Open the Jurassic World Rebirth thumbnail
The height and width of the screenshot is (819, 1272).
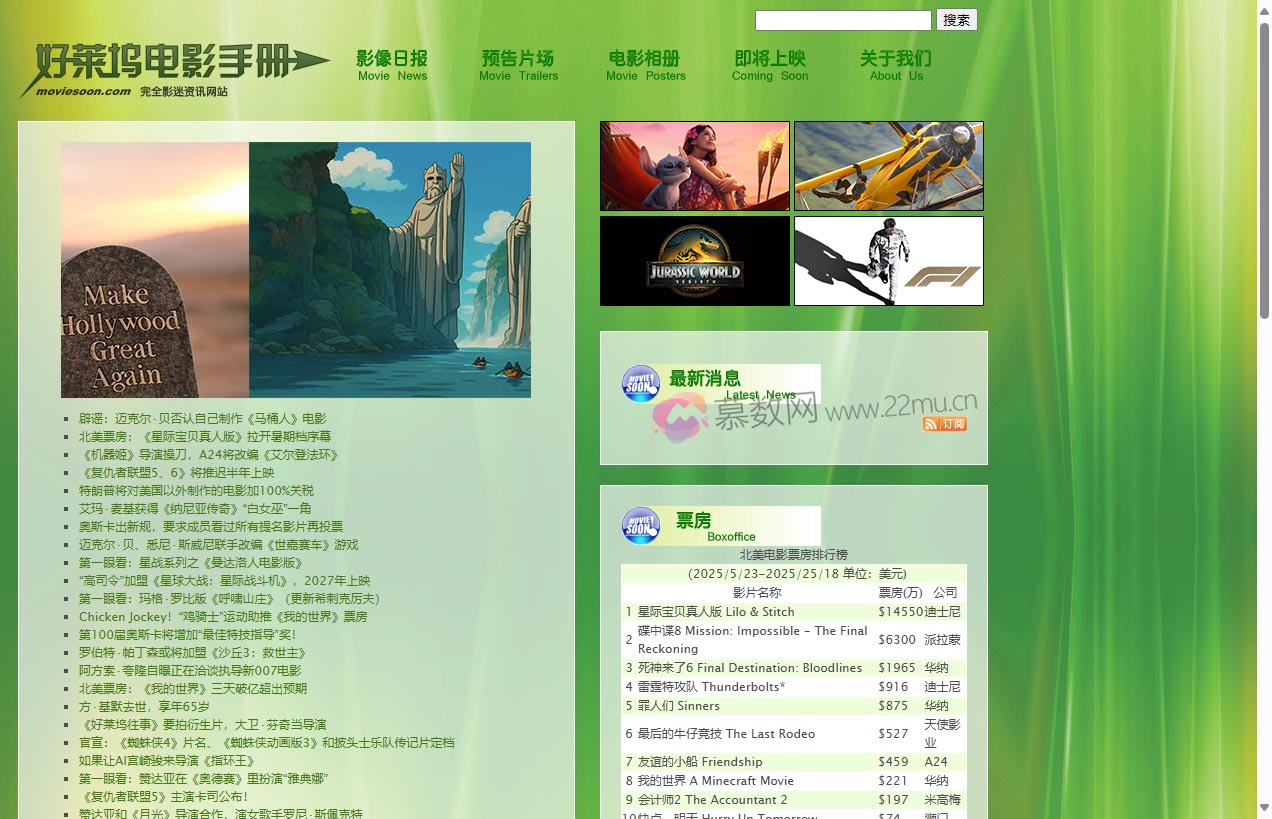coord(694,261)
